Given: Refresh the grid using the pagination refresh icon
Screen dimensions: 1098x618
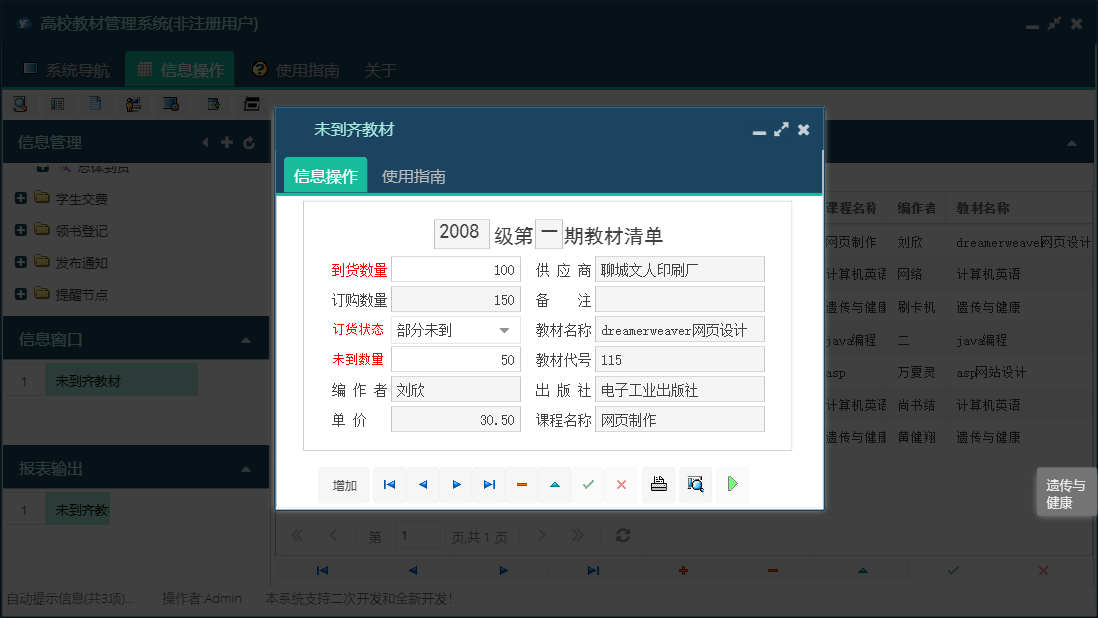Looking at the screenshot, I should click(622, 535).
